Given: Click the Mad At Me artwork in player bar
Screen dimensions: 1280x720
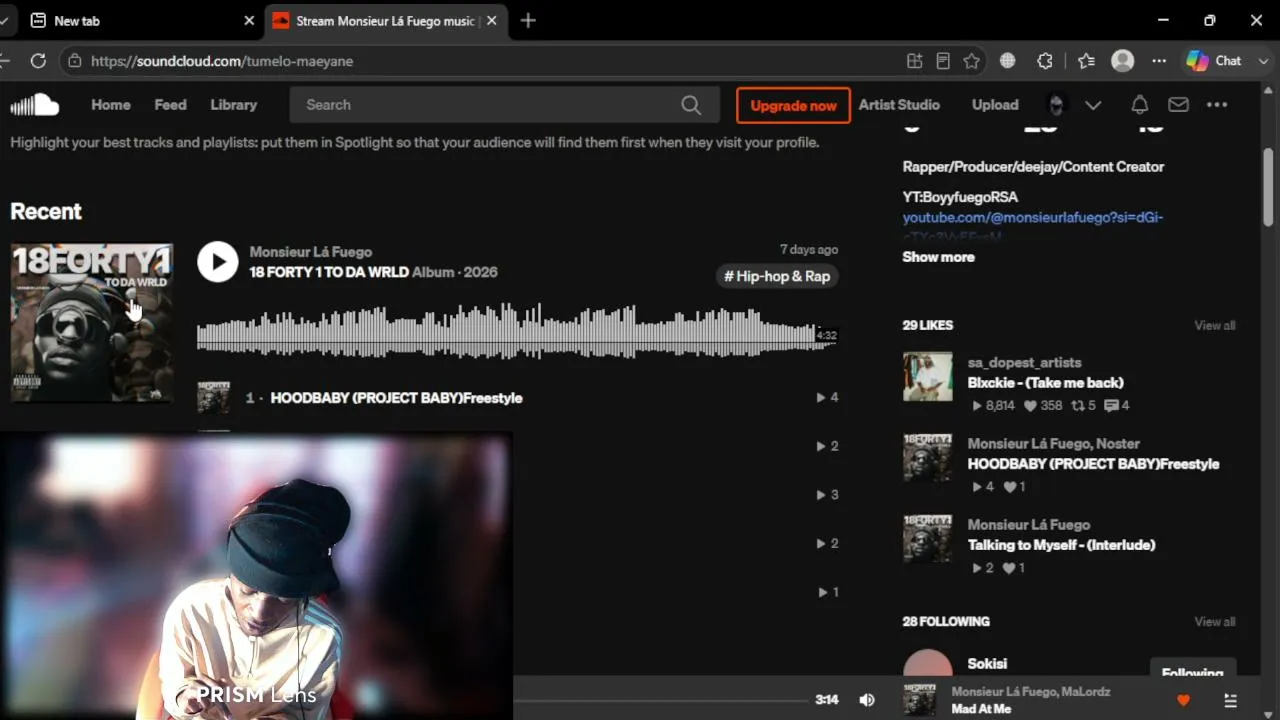Looking at the screenshot, I should point(919,700).
